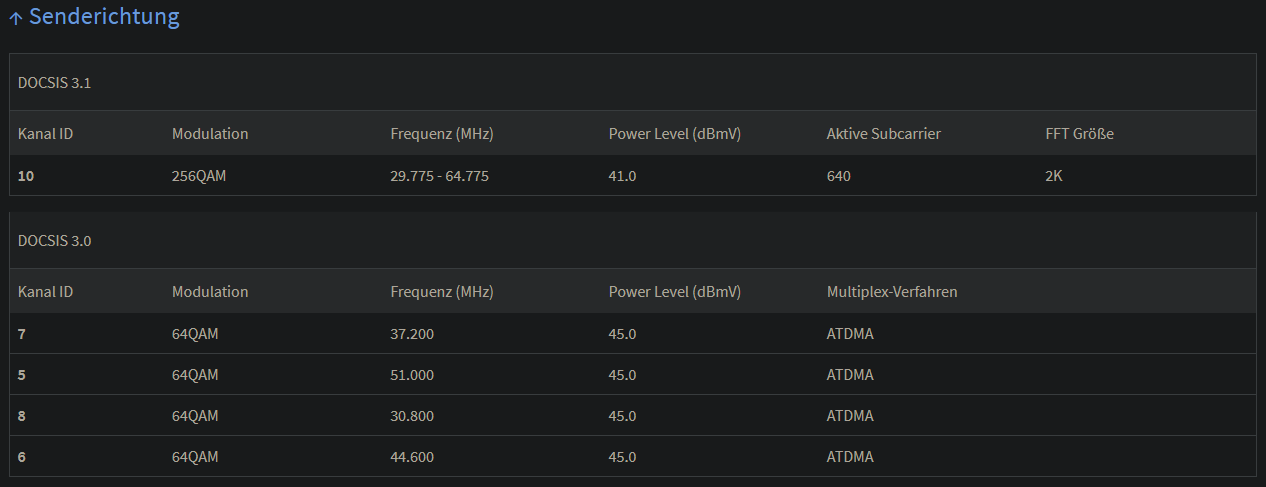1266x487 pixels.
Task: Click the 29.775 - 64.775 frequency value
Action: (x=439, y=176)
